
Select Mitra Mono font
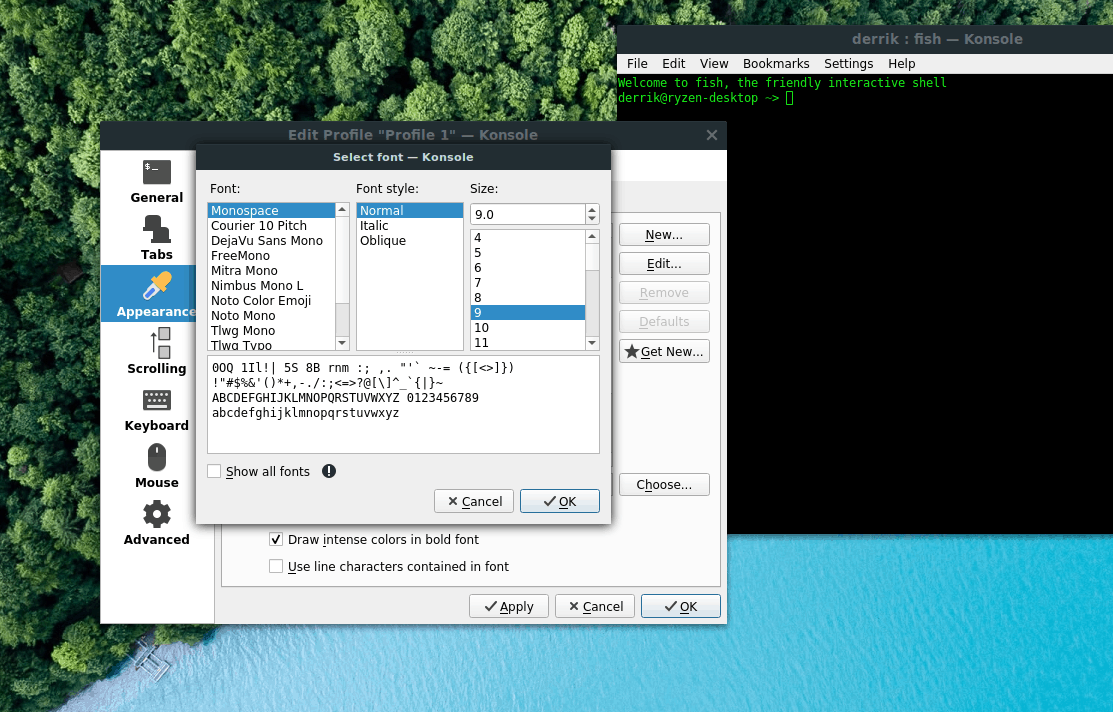pyautogui.click(x=271, y=270)
